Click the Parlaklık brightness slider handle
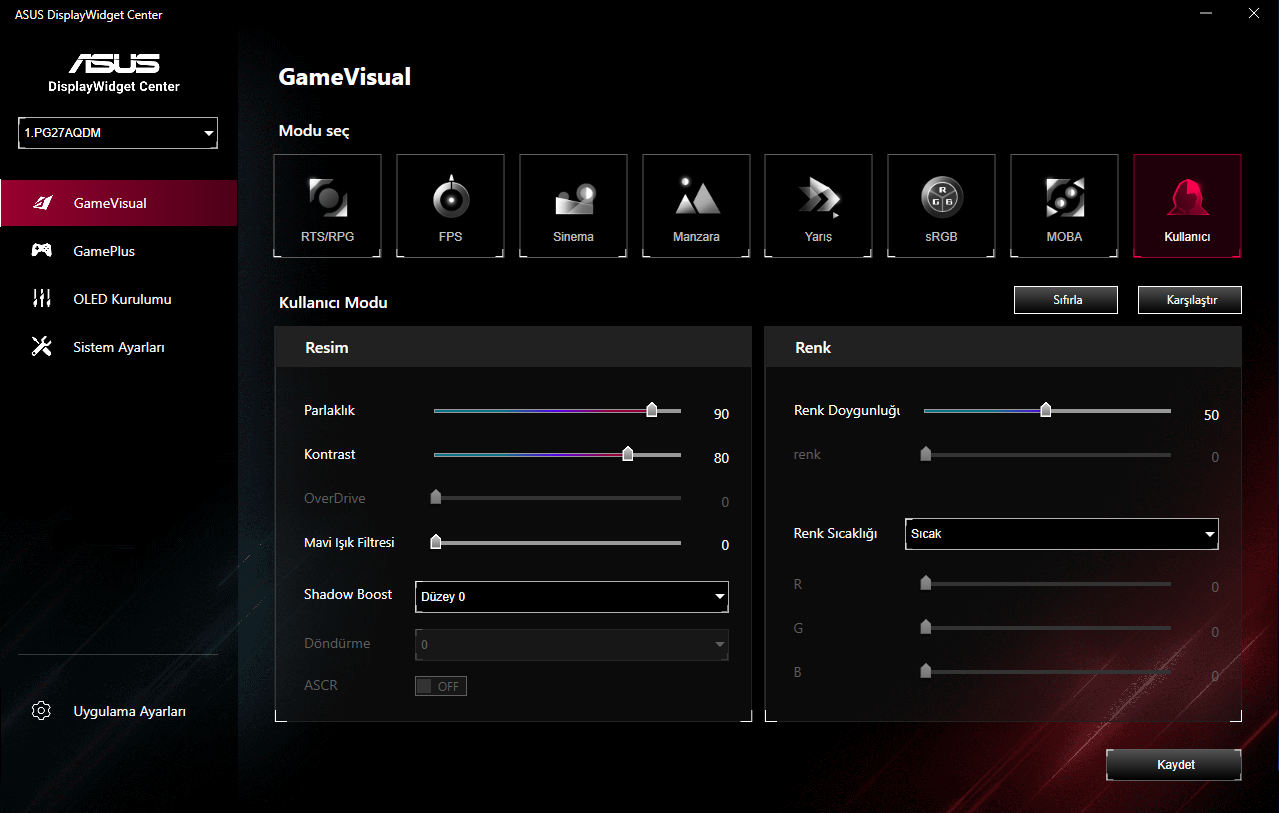1279x813 pixels. 652,409
